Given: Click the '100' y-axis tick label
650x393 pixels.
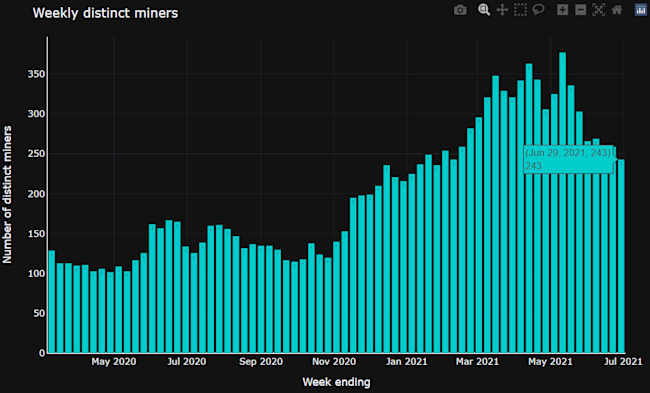Looking at the screenshot, I should [36, 274].
